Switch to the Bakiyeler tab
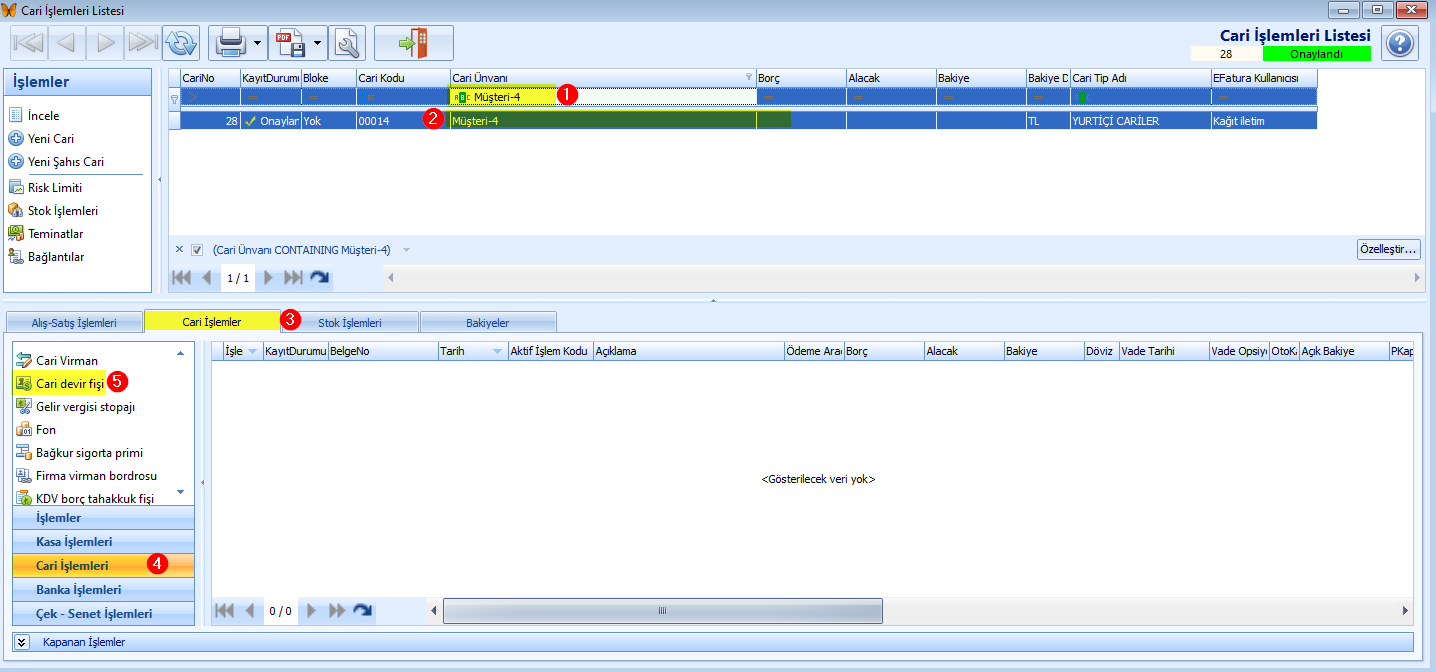The image size is (1436, 672). pyautogui.click(x=487, y=323)
